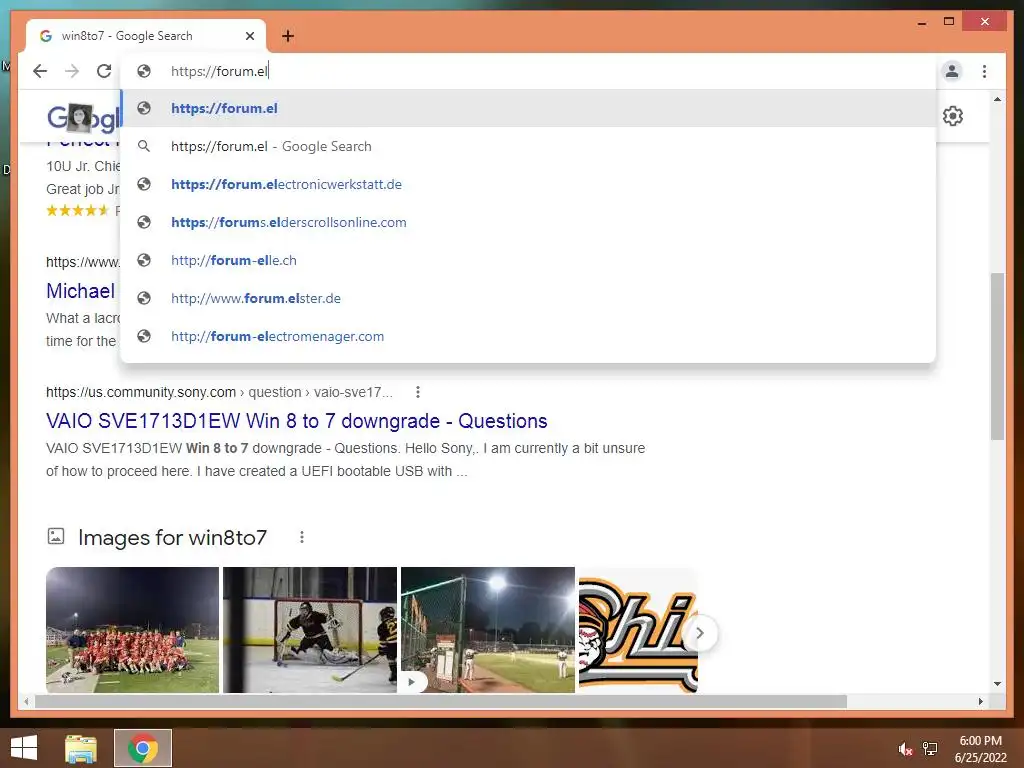Play the baseball field video thumbnail button
Viewport: 1024px width, 768px height.
tap(412, 682)
